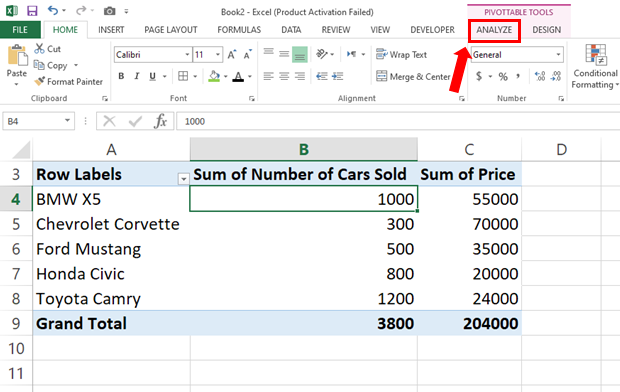620x392 pixels.
Task: Open the FILE tab
Action: point(20,30)
